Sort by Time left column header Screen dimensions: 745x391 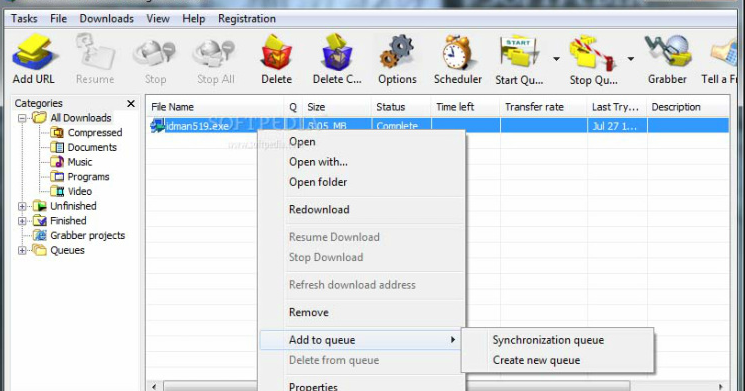tap(465, 107)
